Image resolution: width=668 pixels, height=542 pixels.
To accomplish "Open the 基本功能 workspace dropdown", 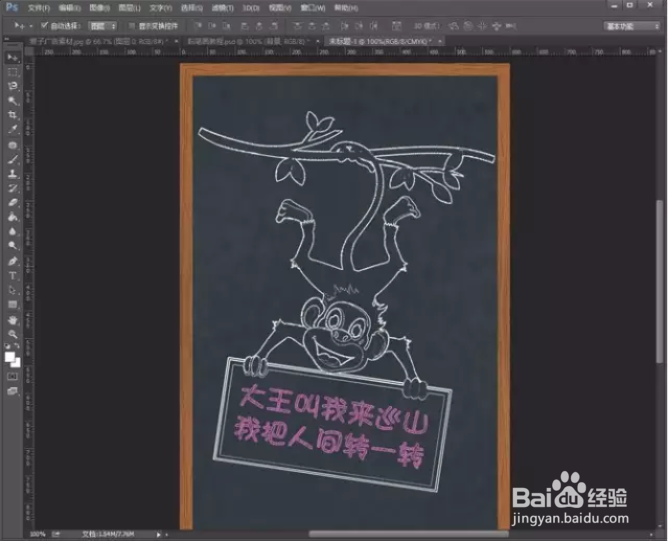I will pyautogui.click(x=631, y=26).
